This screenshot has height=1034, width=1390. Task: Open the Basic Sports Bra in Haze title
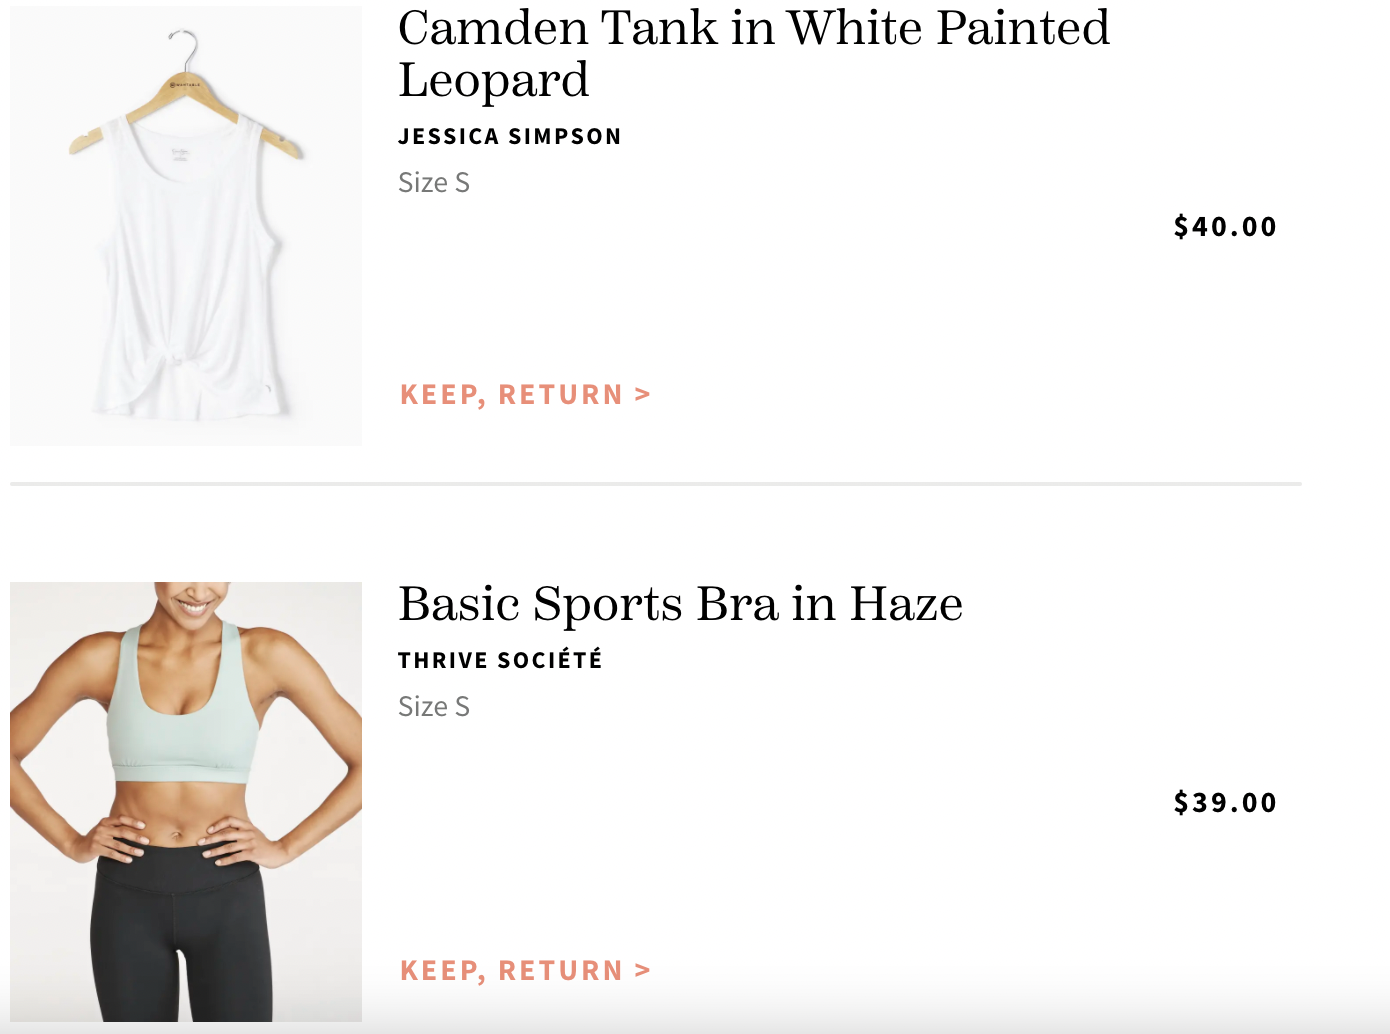tap(680, 603)
